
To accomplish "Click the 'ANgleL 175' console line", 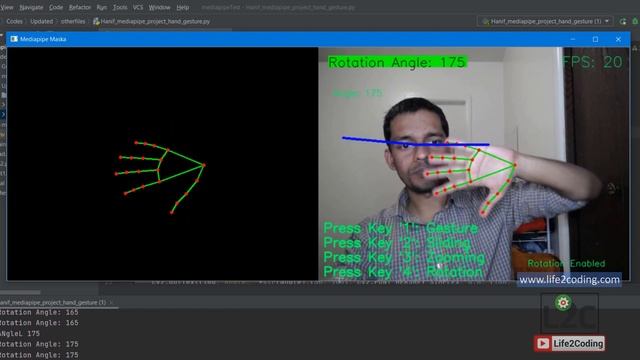I will (x=20, y=333).
